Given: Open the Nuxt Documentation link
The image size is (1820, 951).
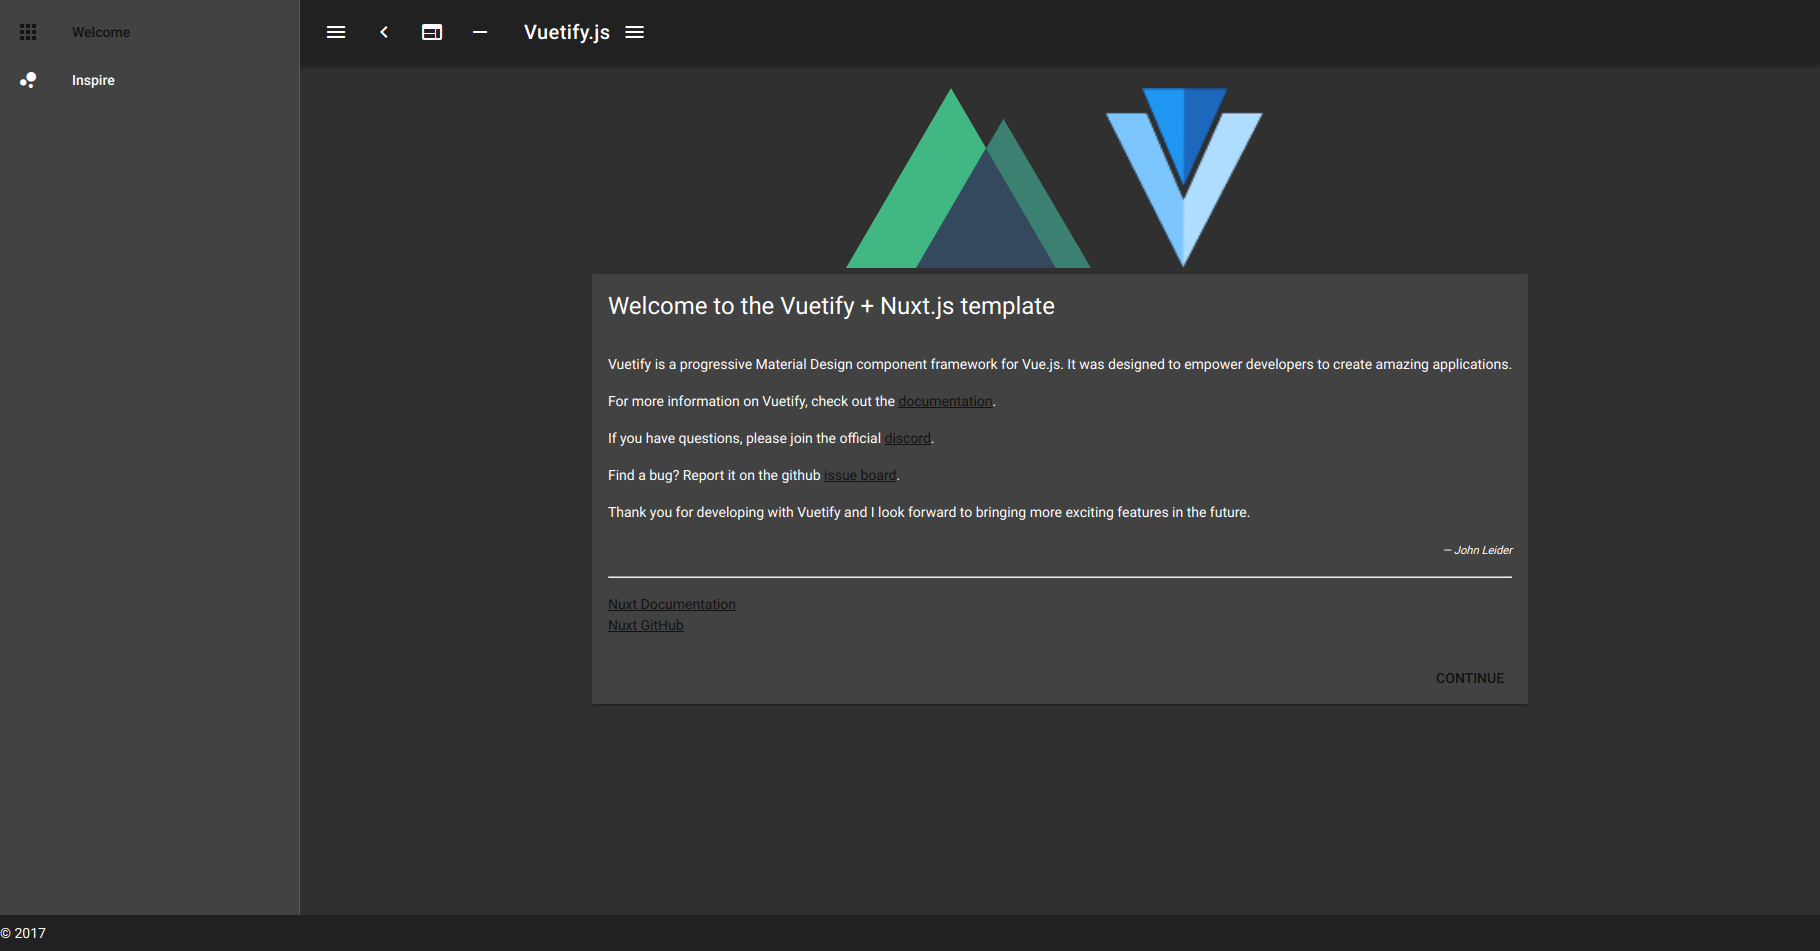Looking at the screenshot, I should tap(672, 604).
